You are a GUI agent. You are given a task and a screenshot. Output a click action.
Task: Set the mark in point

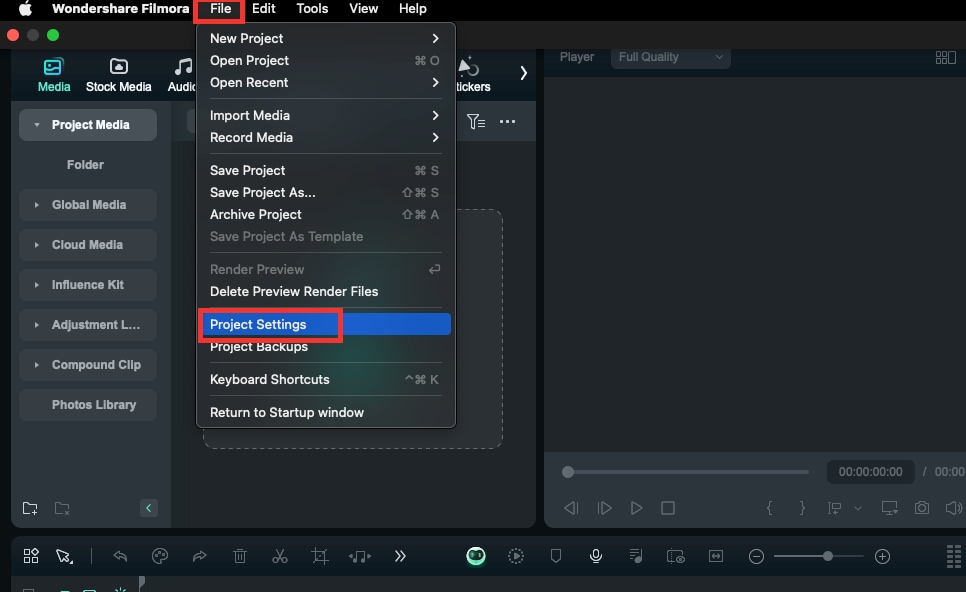769,508
